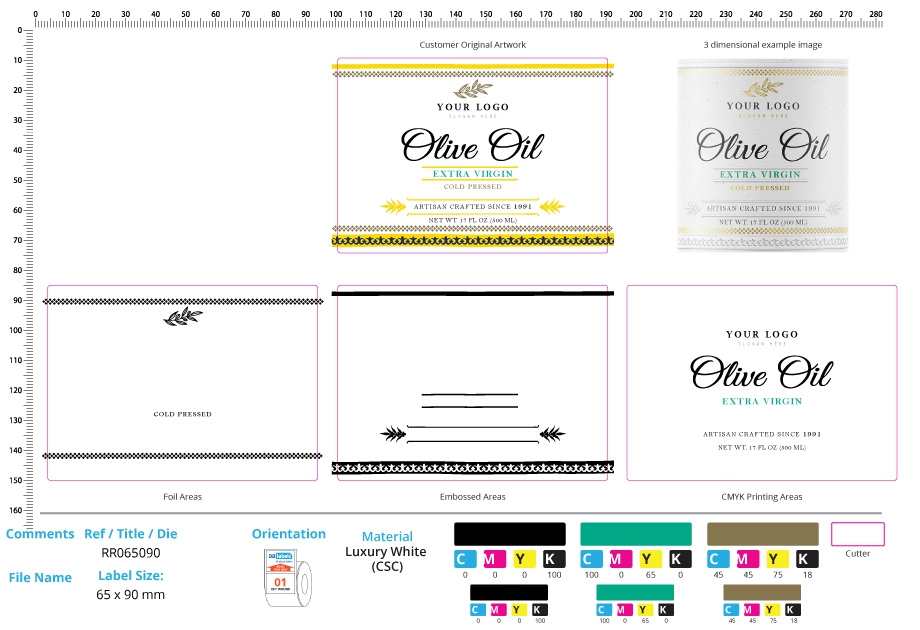Click the Comments label
Image resolution: width=920 pixels, height=630 pixels.
tap(40, 534)
